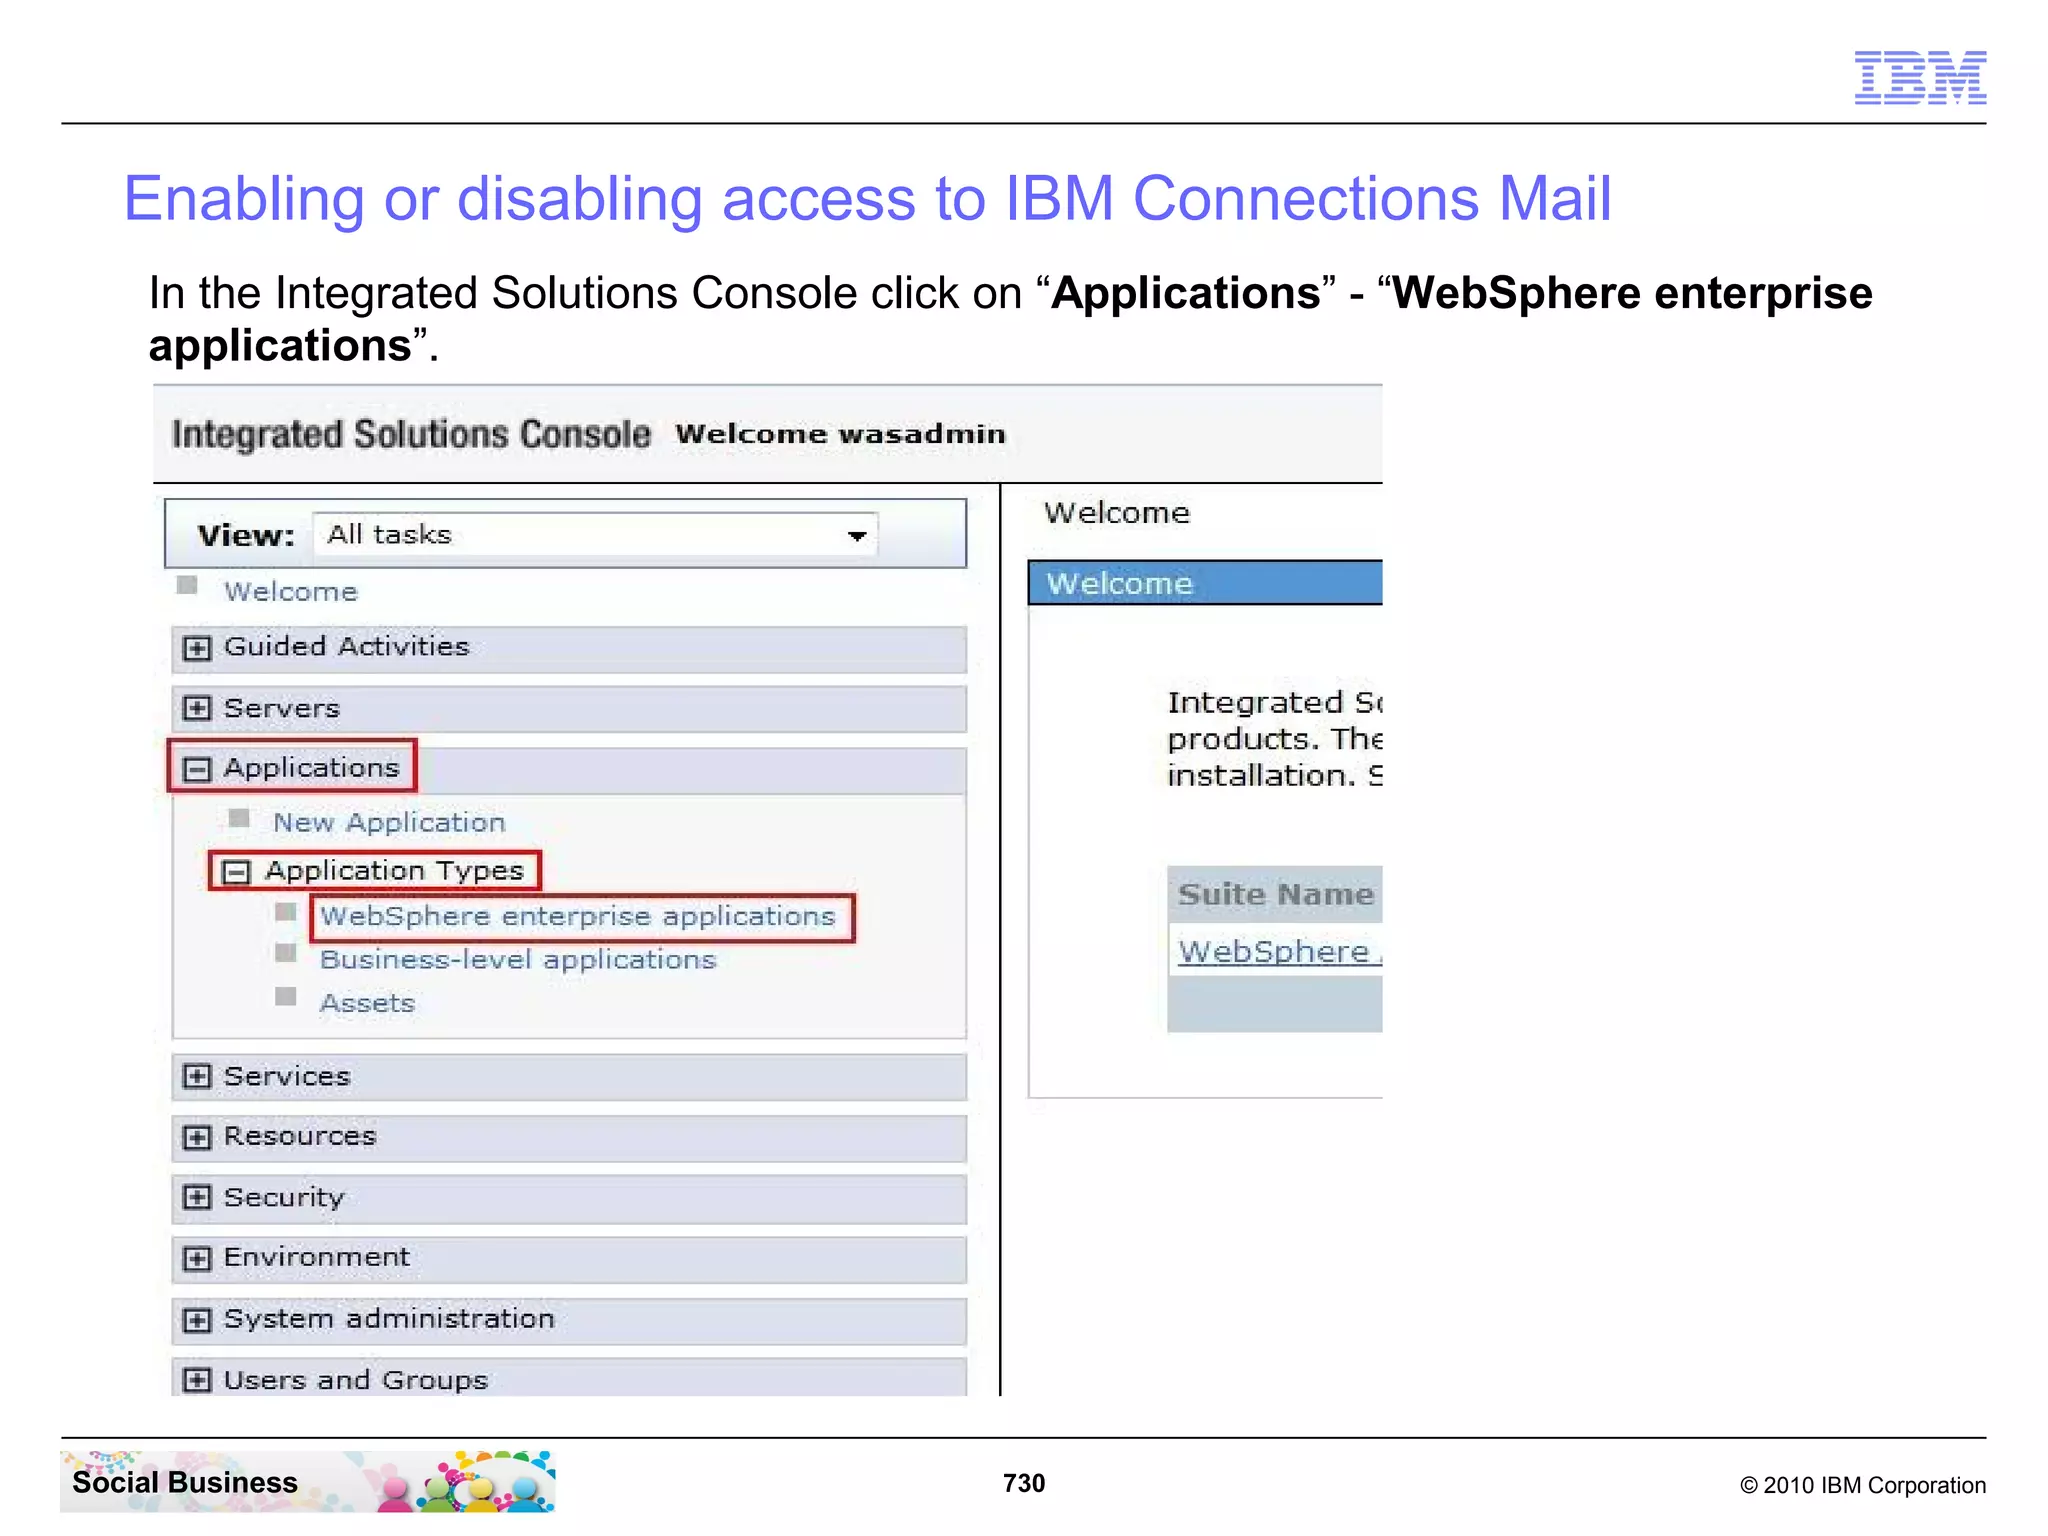Select the Guided Activities label
Image resolution: width=2048 pixels, height=1536 pixels.
click(x=346, y=647)
